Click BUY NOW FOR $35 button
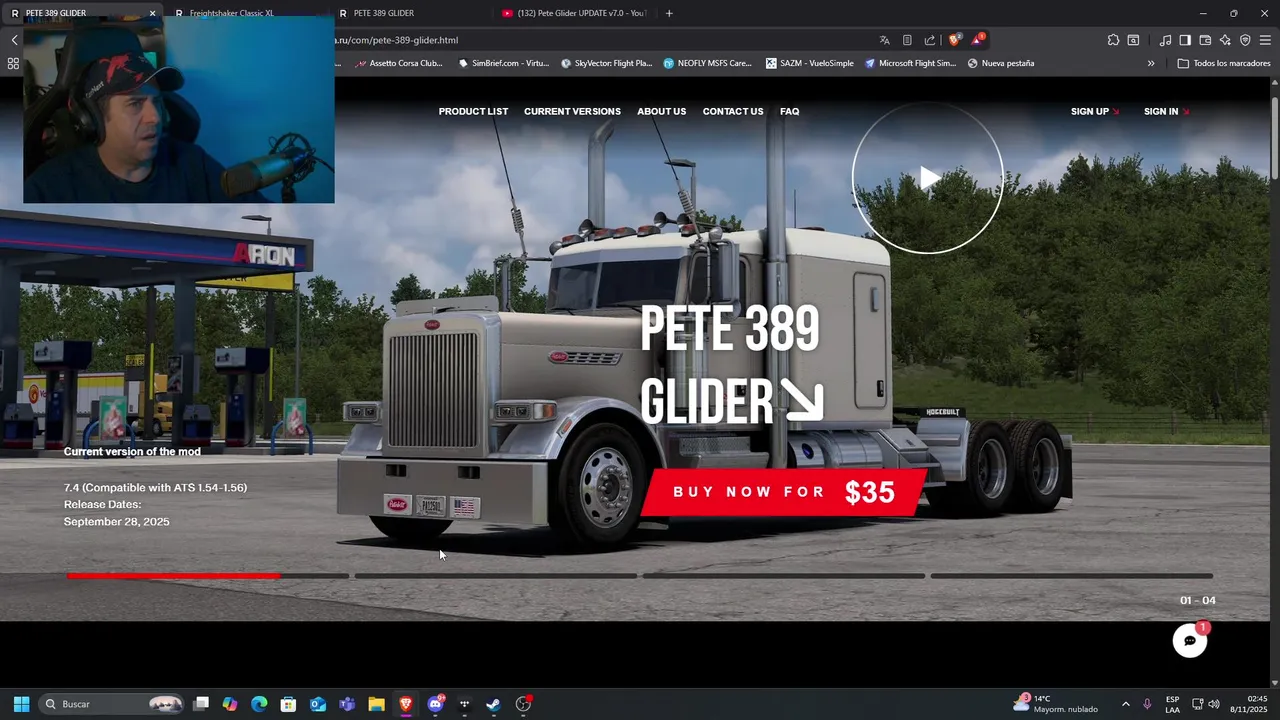This screenshot has width=1280, height=720. point(783,492)
